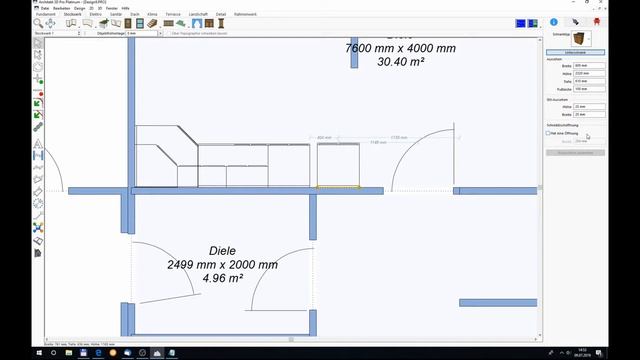Image resolution: width=640 pixels, height=360 pixels.
Task: Open the Design menu
Action: 80,8
